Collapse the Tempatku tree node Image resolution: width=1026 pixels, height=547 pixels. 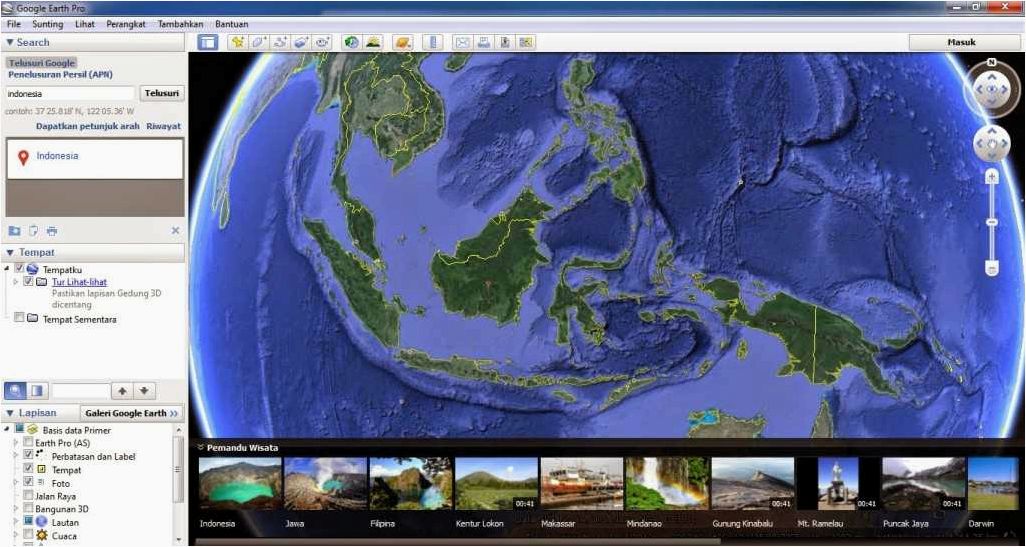[7, 269]
